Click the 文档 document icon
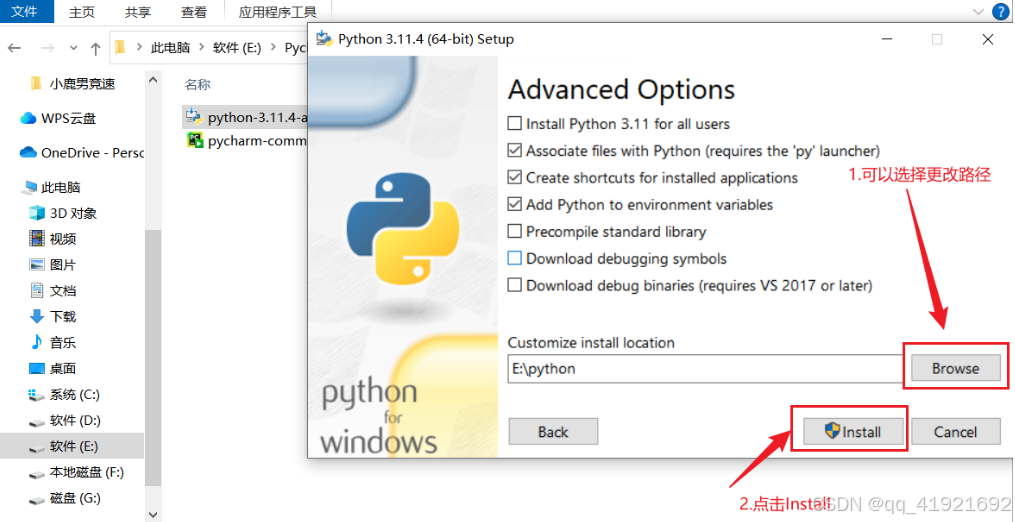The height and width of the screenshot is (522, 1015). (x=37, y=291)
